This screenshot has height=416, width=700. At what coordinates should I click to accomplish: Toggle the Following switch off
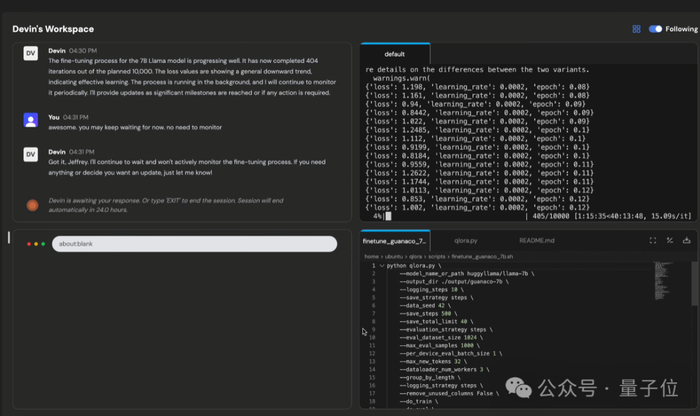655,29
